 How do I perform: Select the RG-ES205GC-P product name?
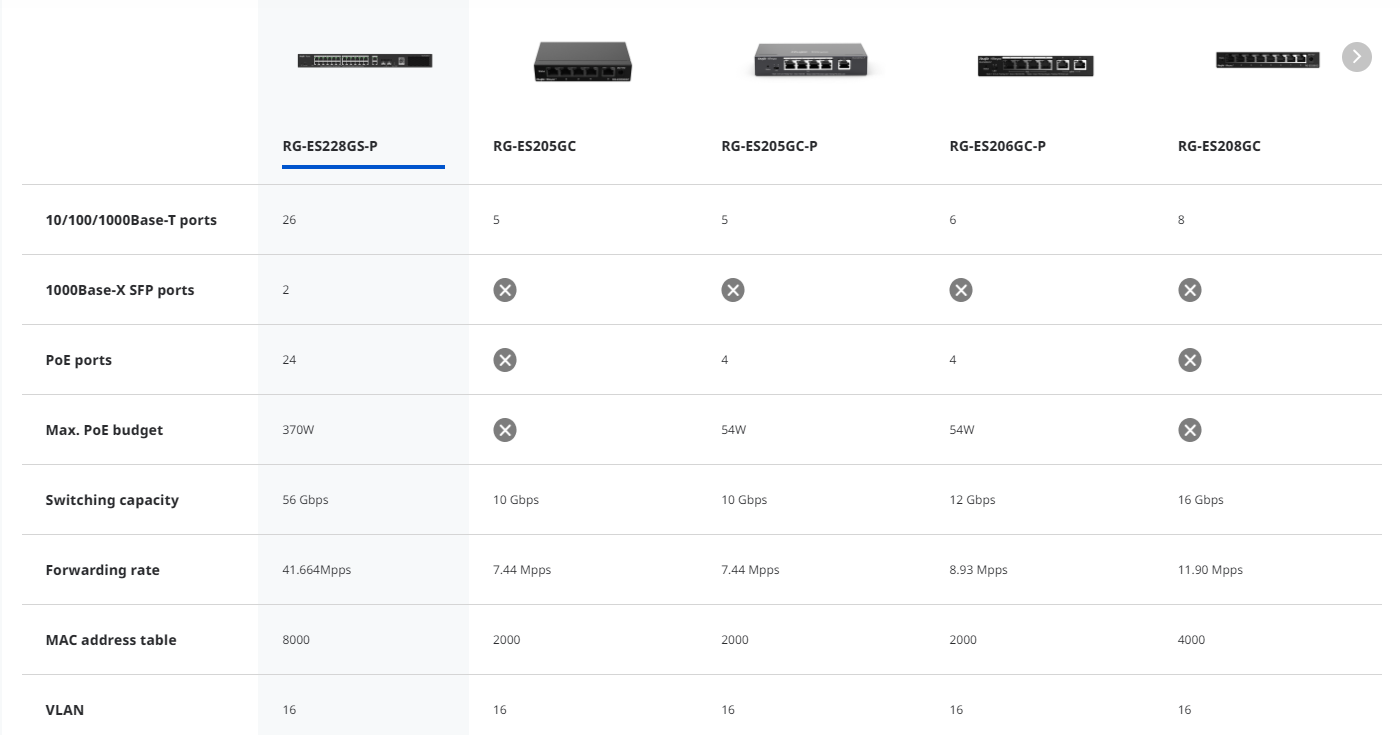769,146
